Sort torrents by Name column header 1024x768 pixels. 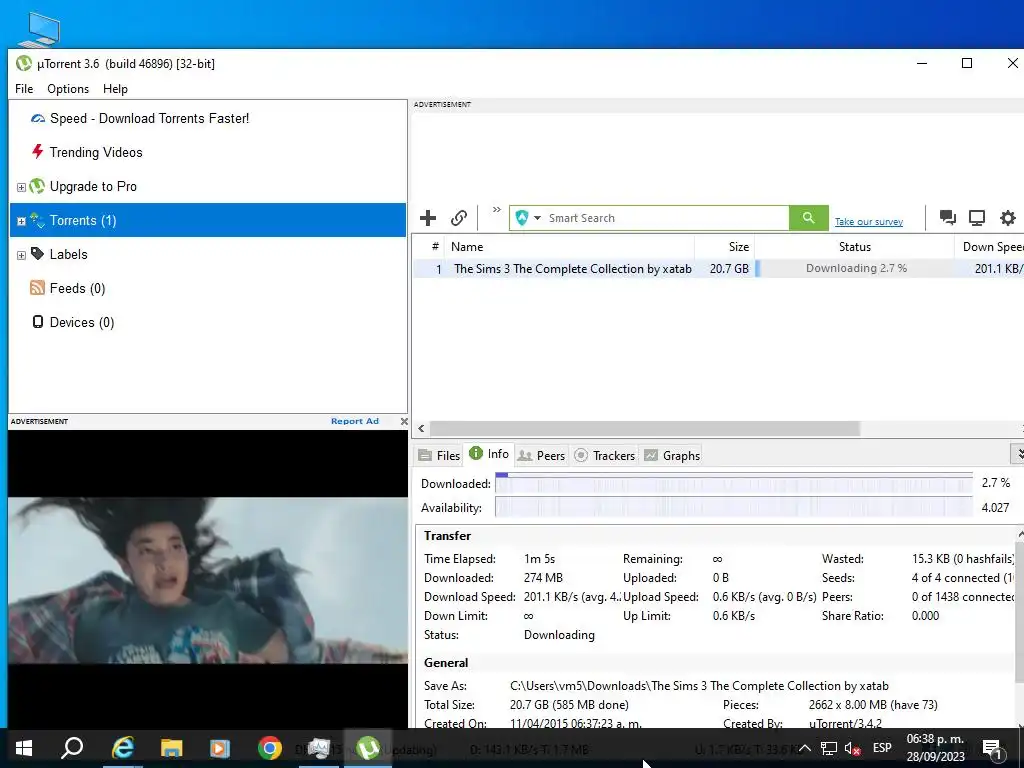click(x=569, y=246)
